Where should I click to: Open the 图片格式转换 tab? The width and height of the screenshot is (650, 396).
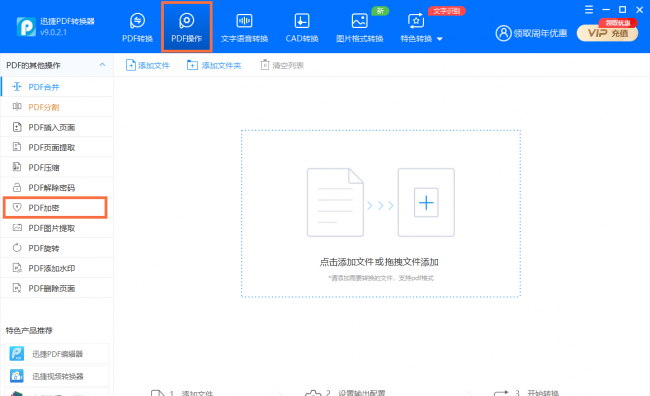click(359, 27)
